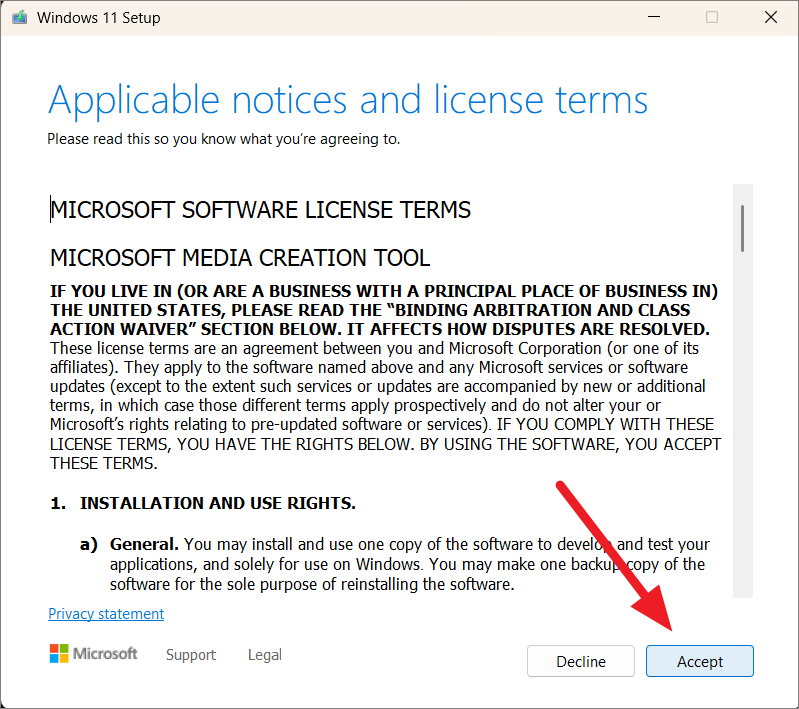Viewport: 799px width, 709px height.
Task: Open the Privacy statement link
Action: click(x=106, y=614)
